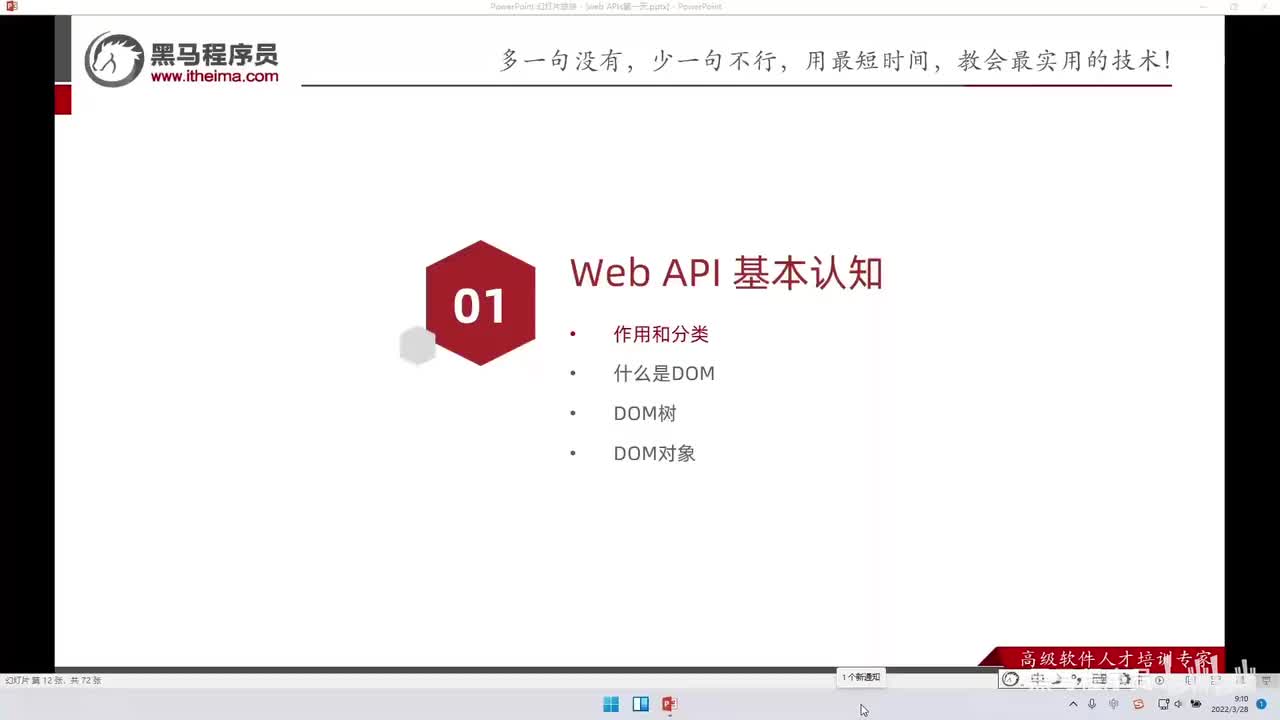
Task: Open the volume tray icon
Action: 1178,704
